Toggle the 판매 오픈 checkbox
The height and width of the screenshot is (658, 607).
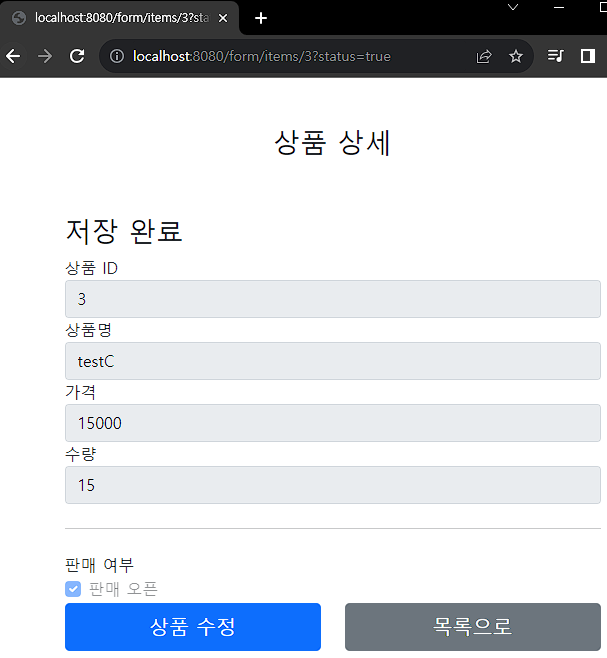73,589
